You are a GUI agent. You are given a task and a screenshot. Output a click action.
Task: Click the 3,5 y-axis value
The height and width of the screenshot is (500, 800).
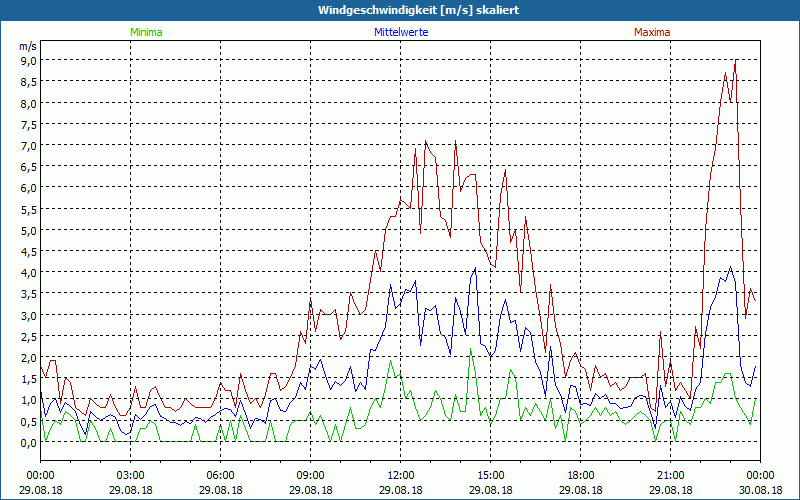pyautogui.click(x=28, y=294)
